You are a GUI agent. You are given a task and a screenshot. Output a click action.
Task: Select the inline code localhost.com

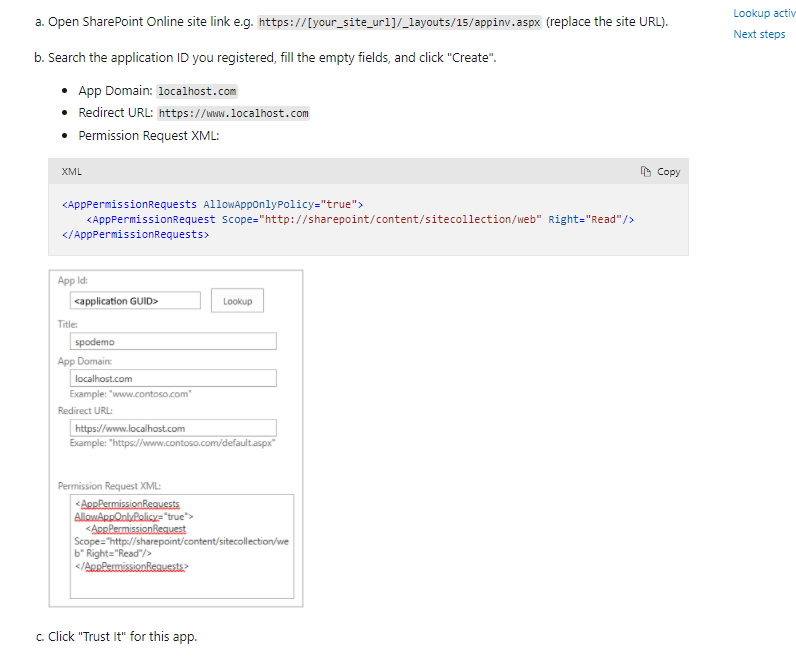[x=197, y=91]
